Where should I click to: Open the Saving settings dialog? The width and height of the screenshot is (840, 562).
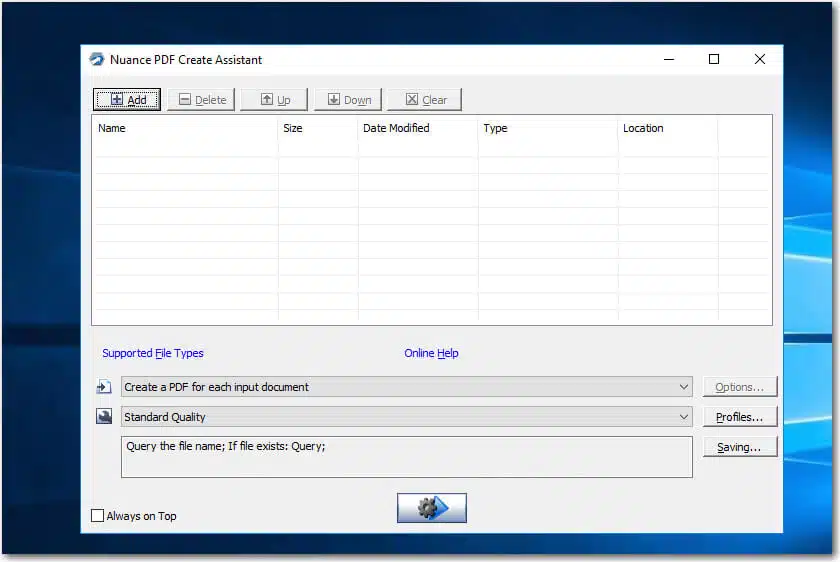740,447
